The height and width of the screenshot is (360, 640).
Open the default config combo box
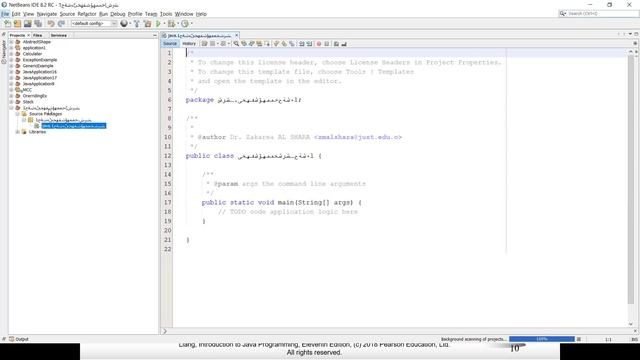94,24
